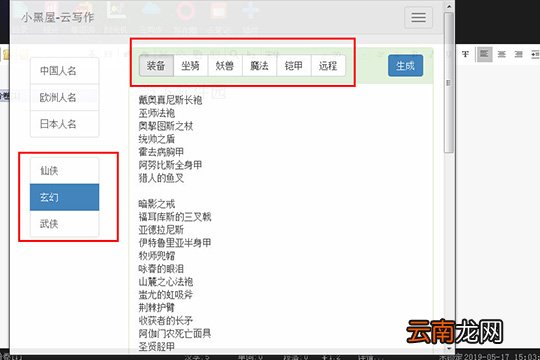Select 中国人名 in the left list

[x=65, y=71]
